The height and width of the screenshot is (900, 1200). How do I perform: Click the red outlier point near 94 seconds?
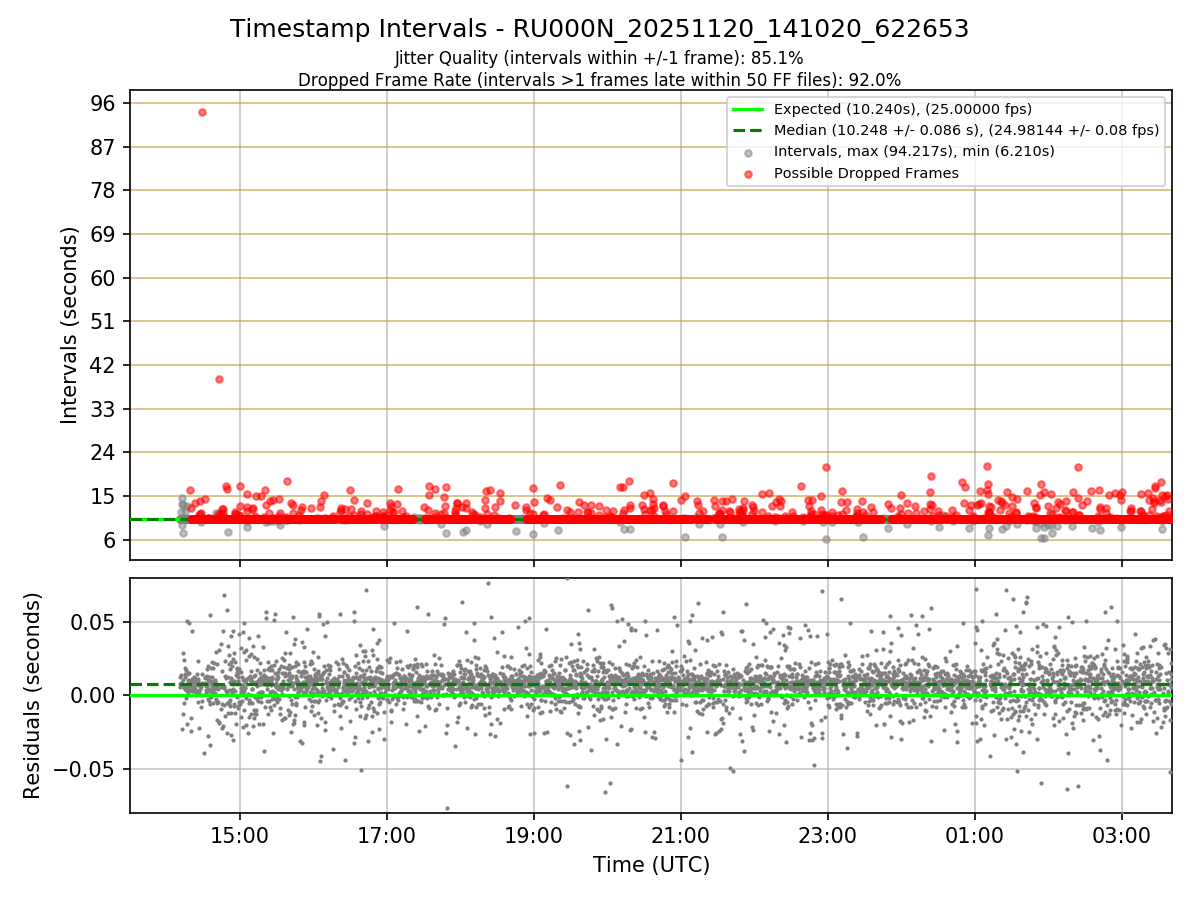202,112
